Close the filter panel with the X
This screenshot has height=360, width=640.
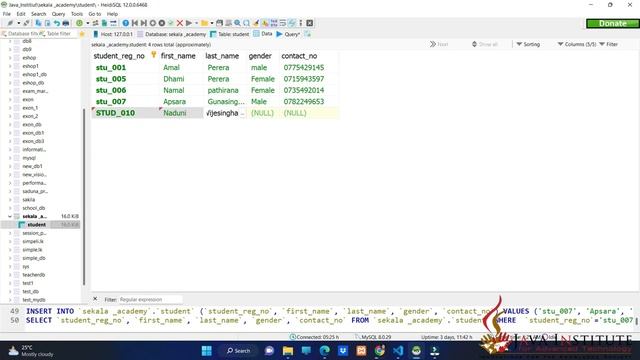tap(95, 299)
